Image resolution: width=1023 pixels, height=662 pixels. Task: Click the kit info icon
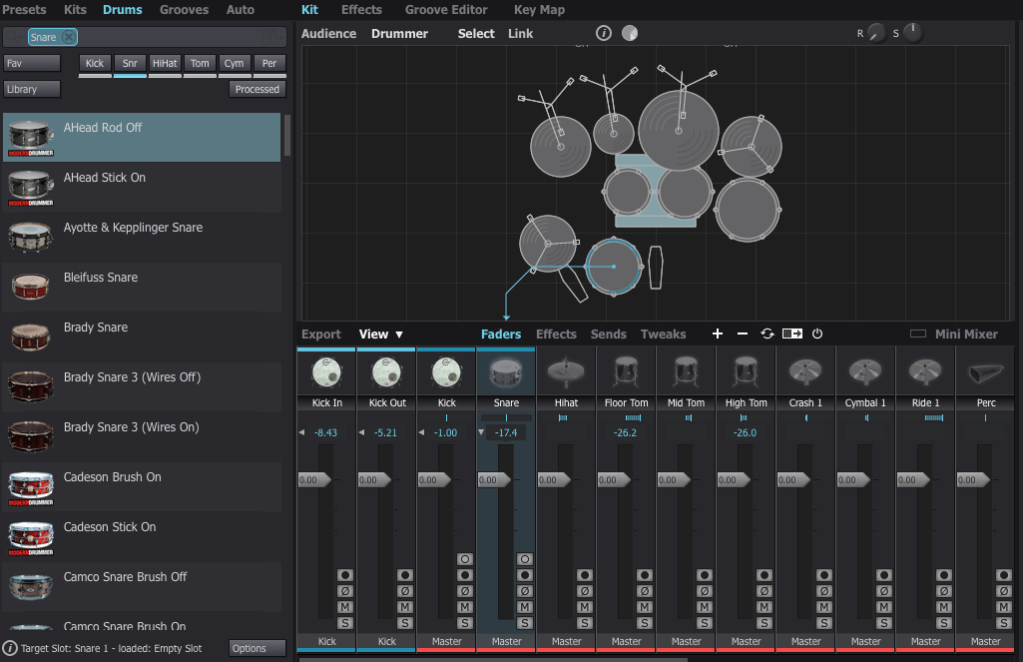coord(603,33)
